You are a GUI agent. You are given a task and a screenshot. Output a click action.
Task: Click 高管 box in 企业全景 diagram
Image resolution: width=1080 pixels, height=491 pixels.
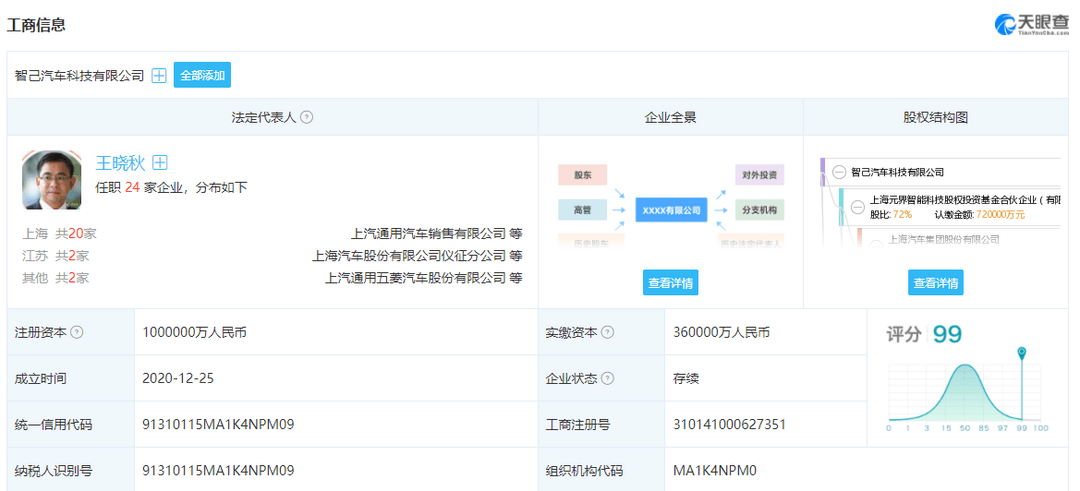coord(583,210)
